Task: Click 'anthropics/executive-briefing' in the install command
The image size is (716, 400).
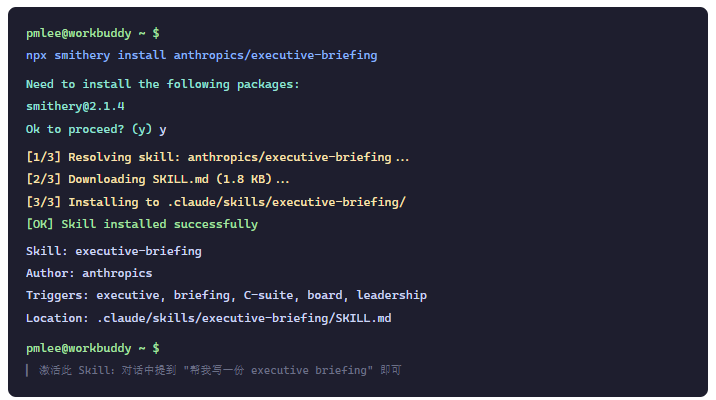Action: (275, 56)
